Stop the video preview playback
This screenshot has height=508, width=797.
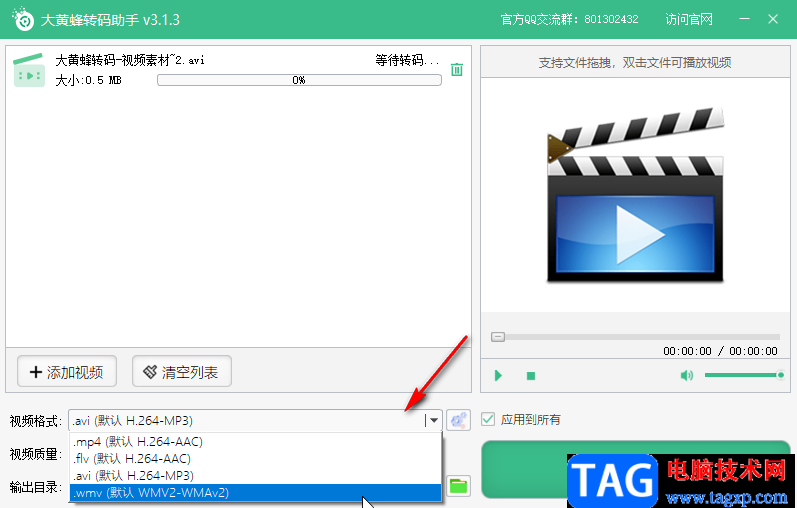click(531, 376)
